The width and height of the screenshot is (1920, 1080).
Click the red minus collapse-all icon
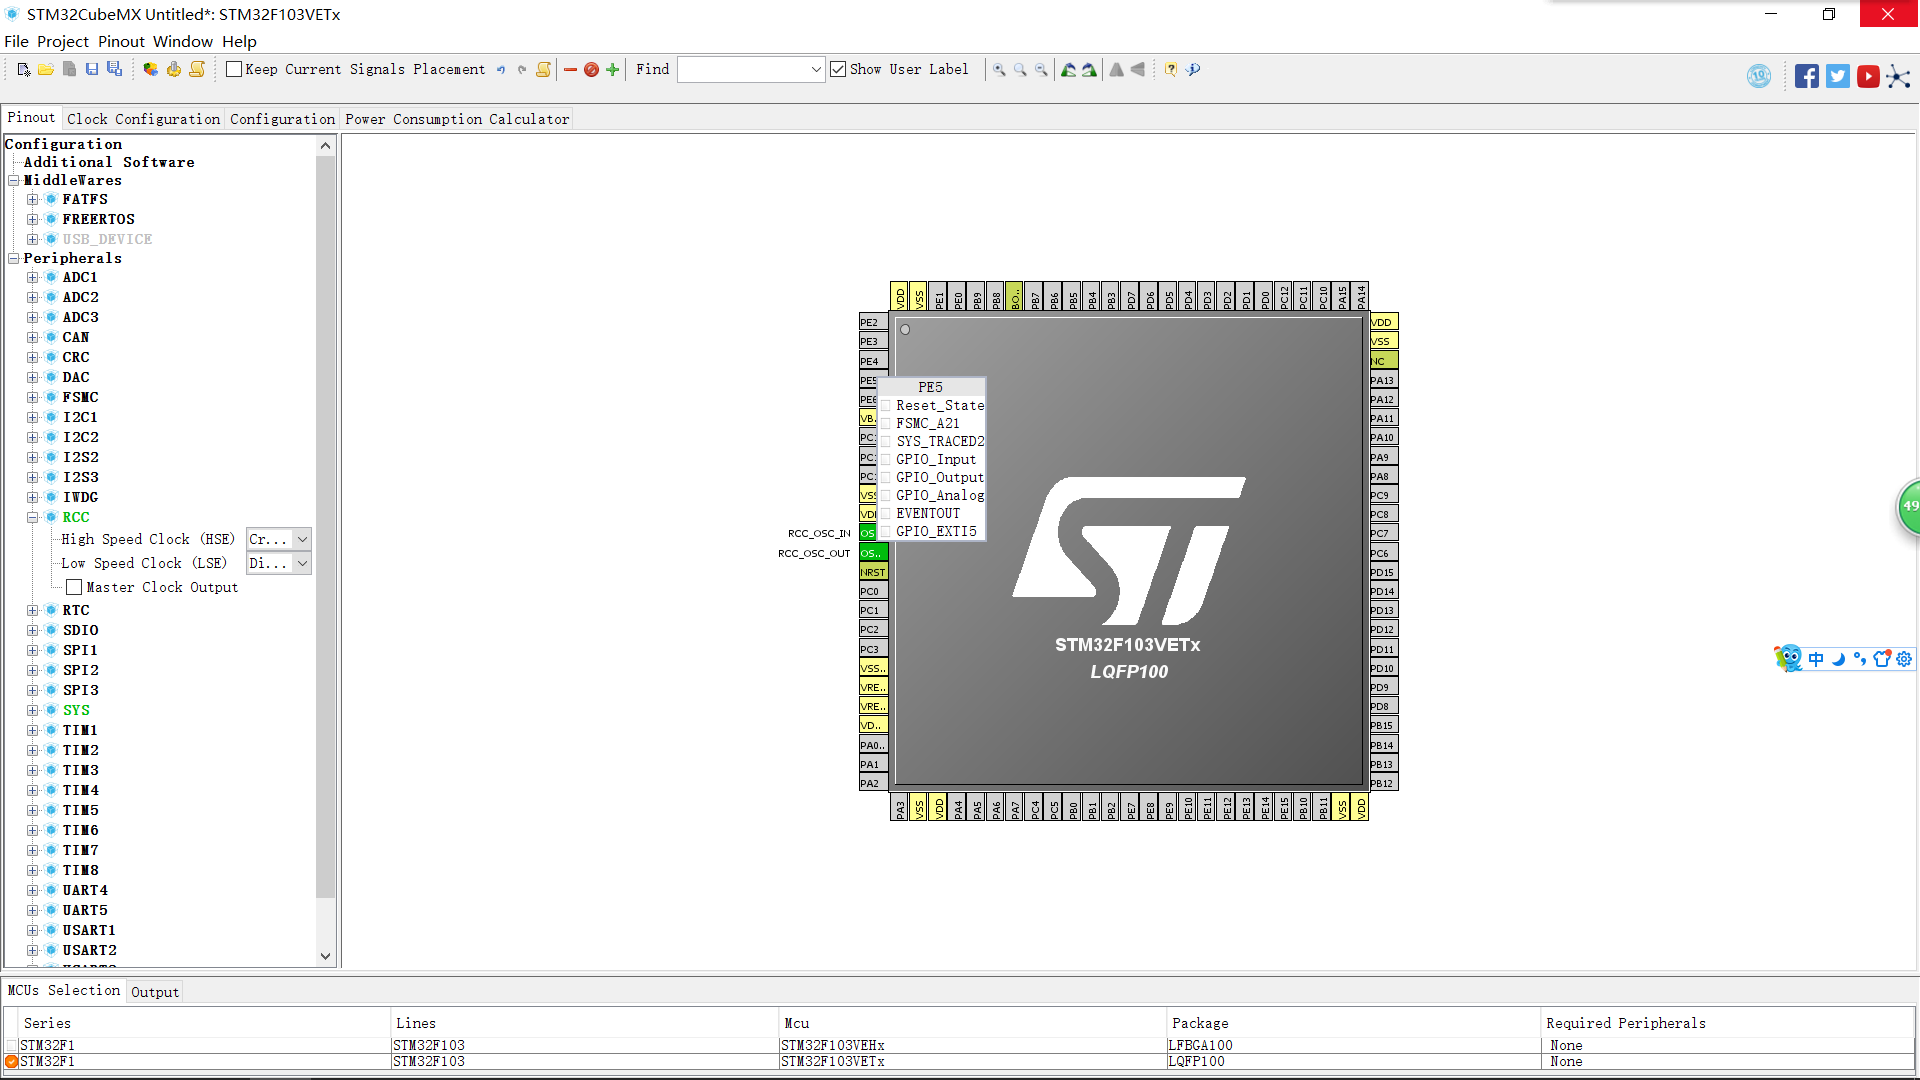tap(570, 69)
